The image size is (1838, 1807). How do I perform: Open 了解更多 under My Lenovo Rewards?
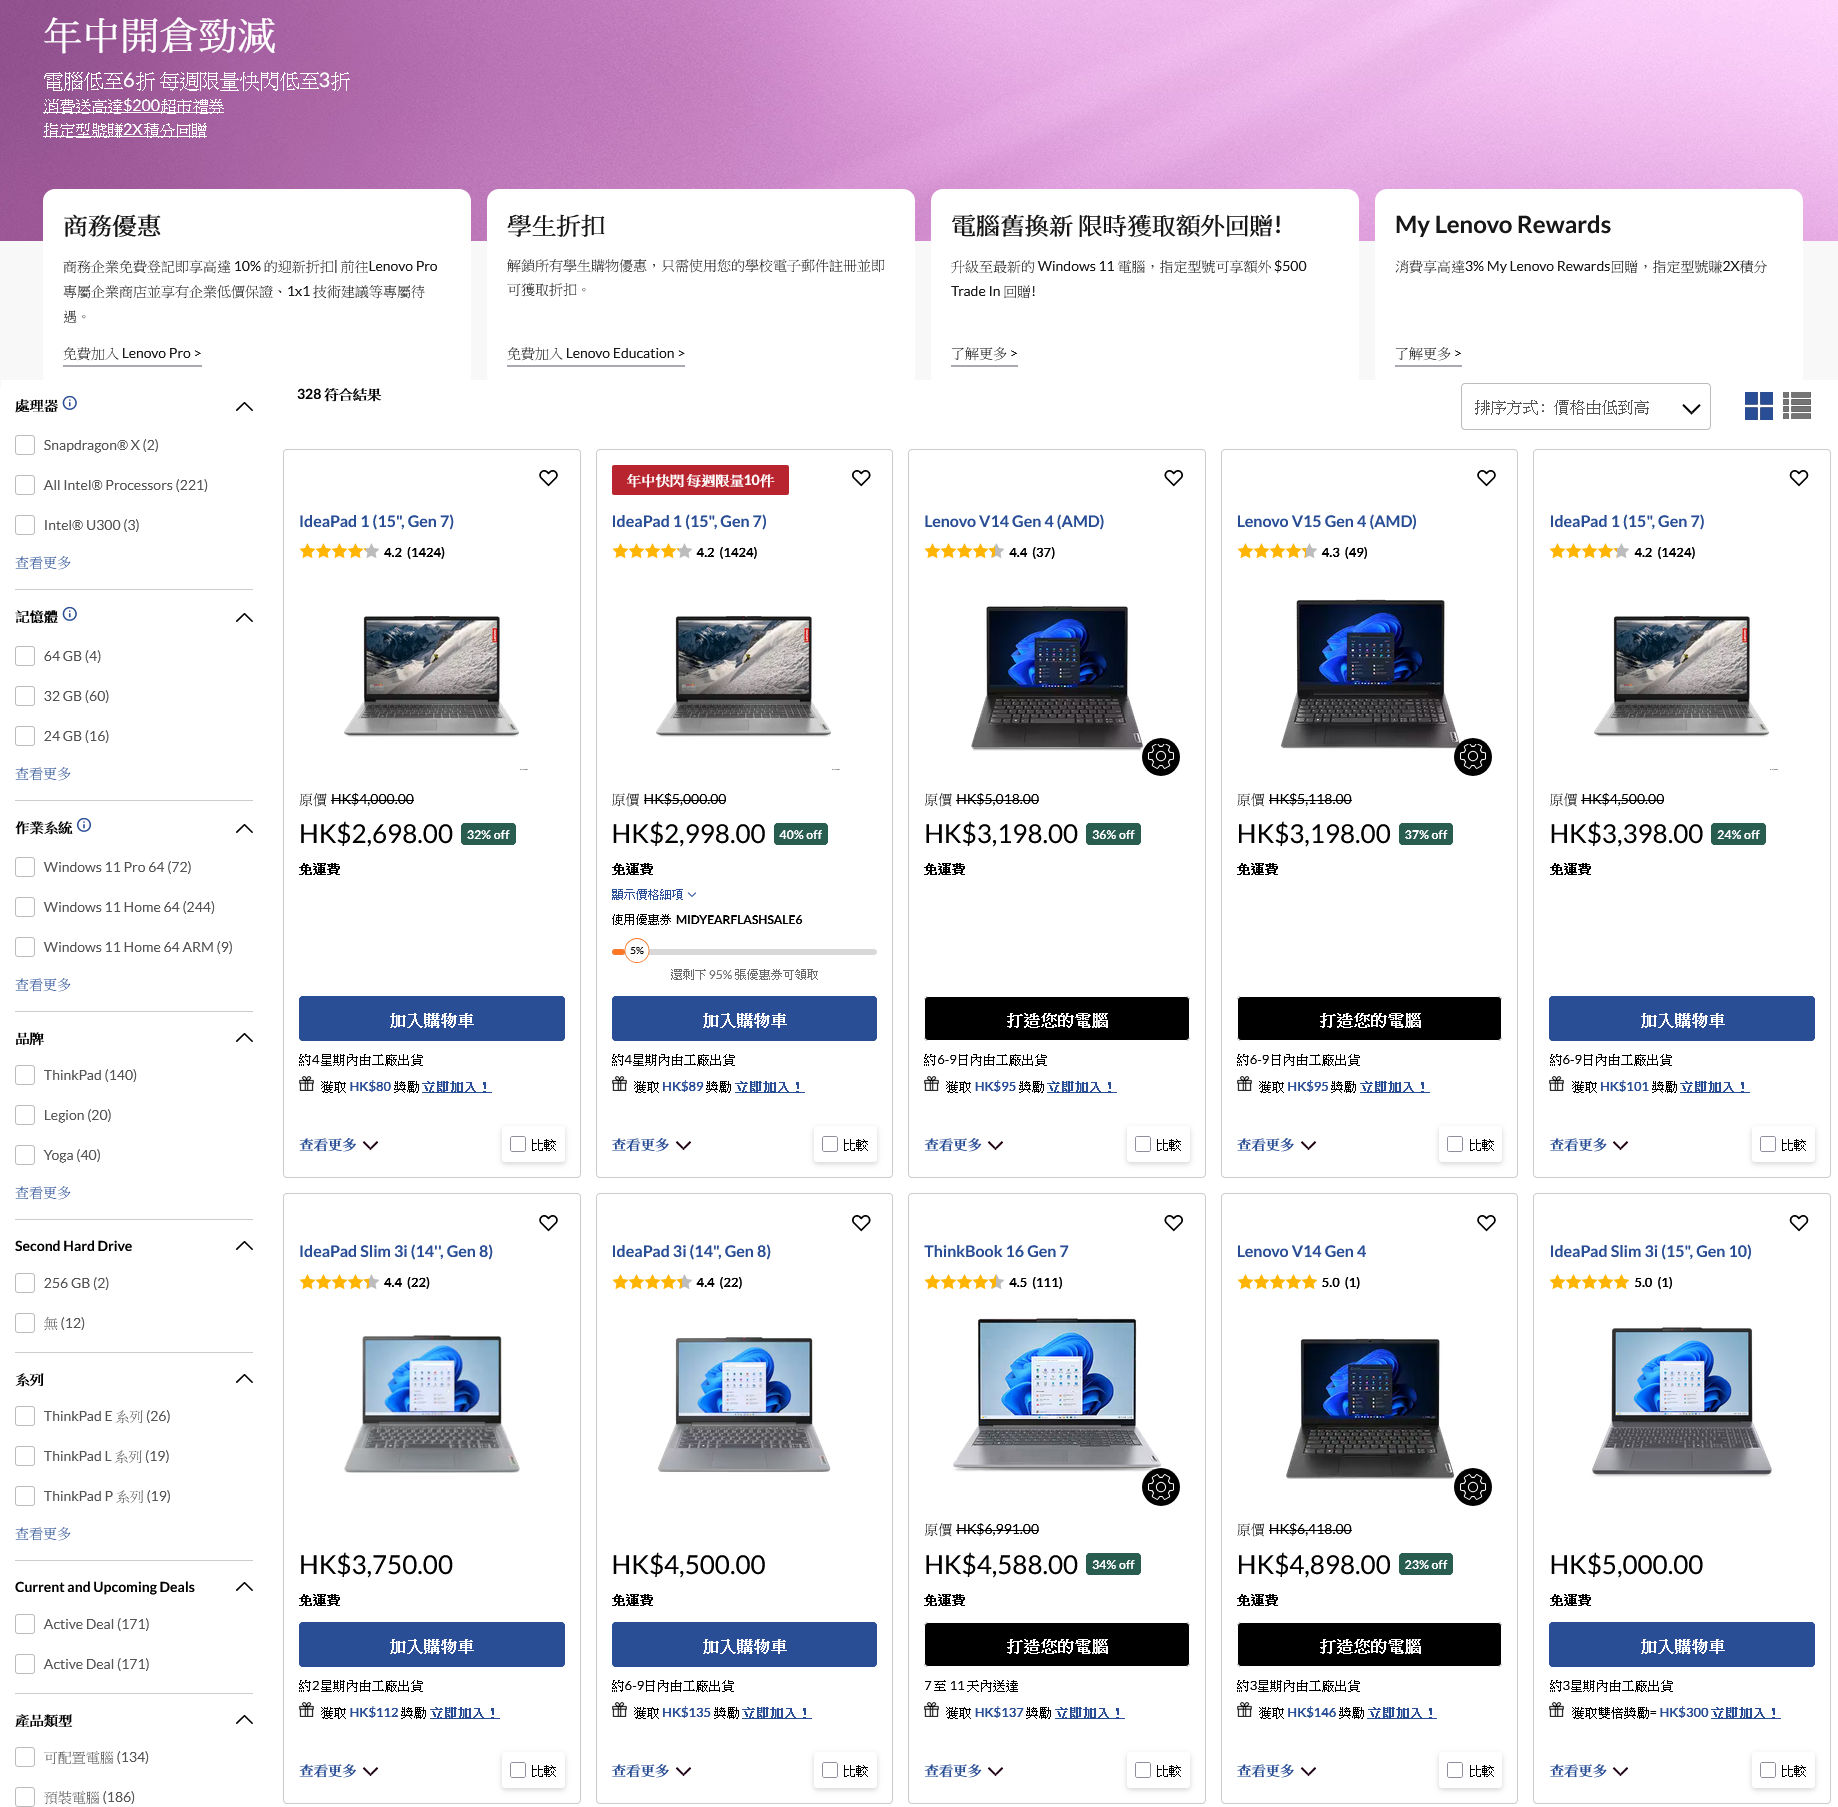(1428, 353)
